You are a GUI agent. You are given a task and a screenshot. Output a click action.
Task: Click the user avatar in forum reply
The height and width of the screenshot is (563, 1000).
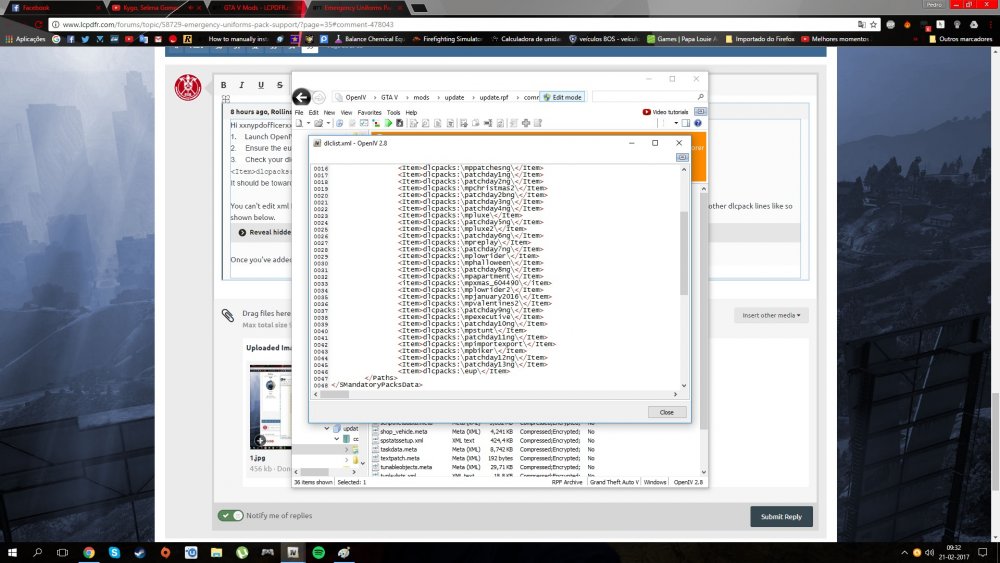click(x=188, y=87)
